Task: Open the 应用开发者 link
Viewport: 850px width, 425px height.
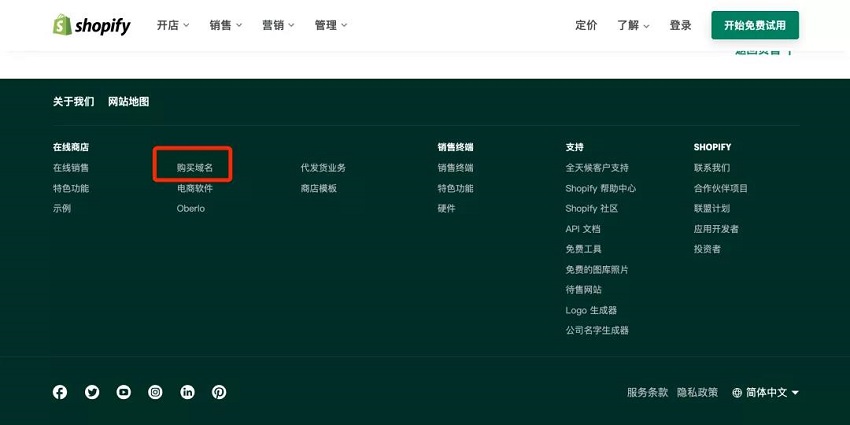Action: [716, 229]
